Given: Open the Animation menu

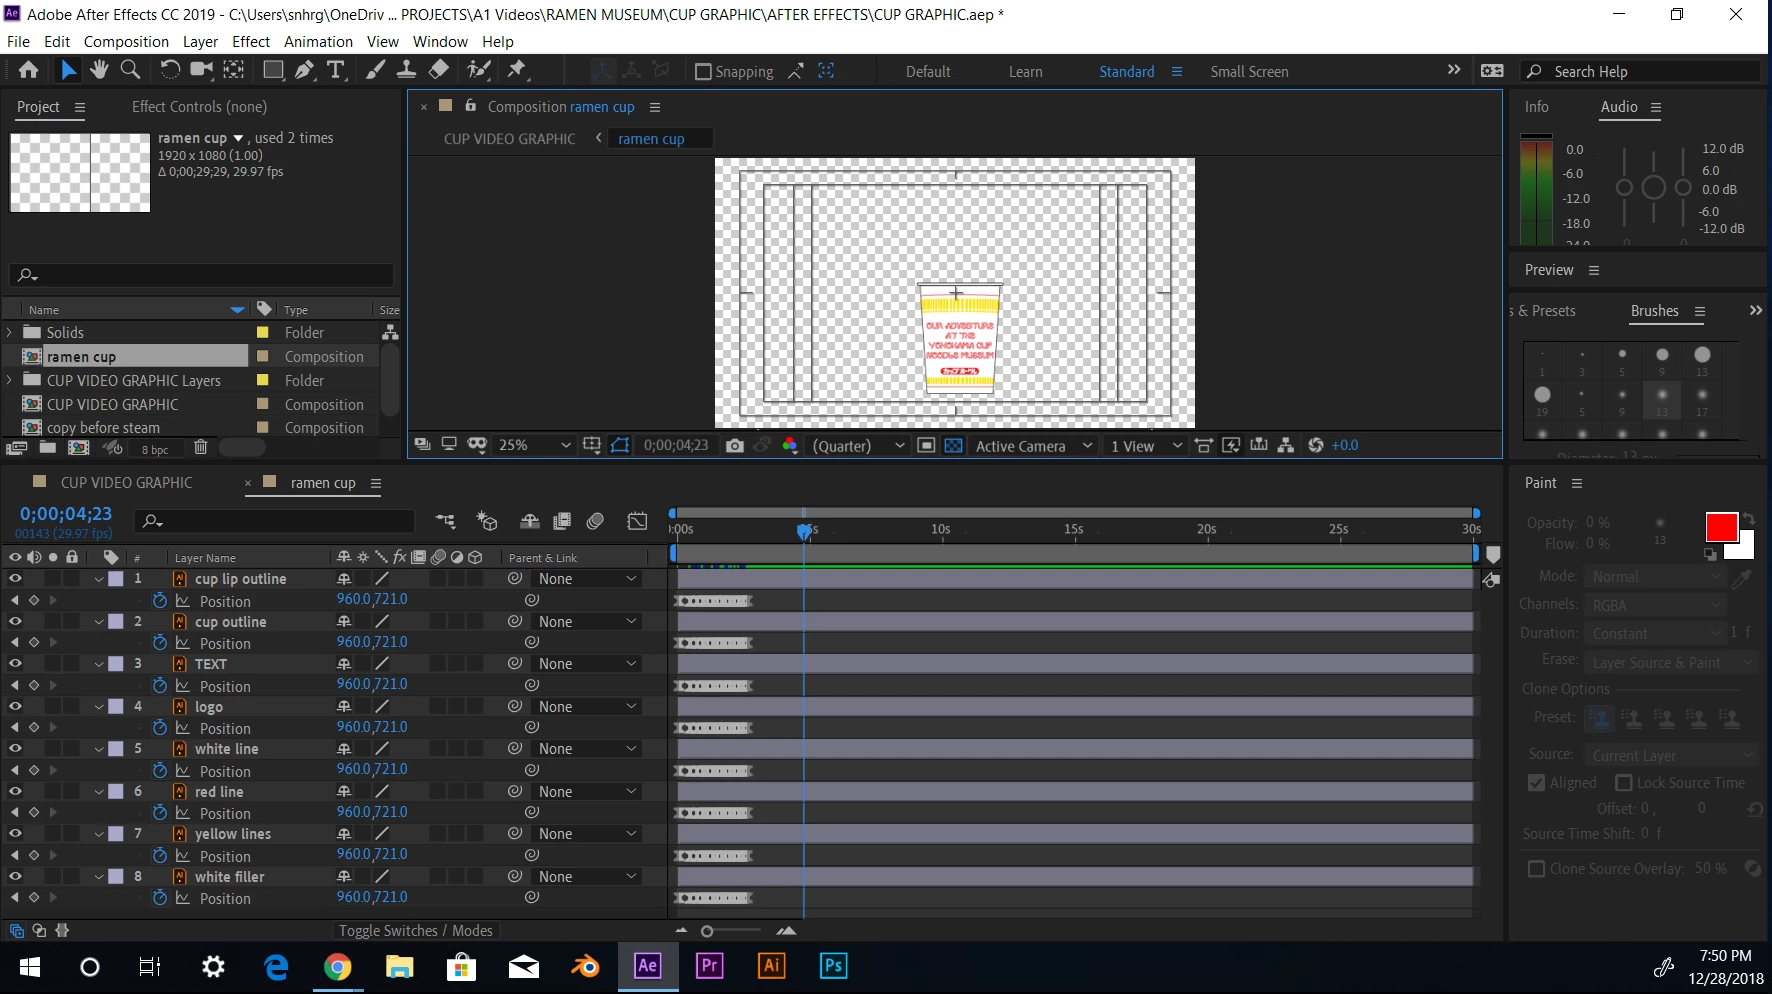Looking at the screenshot, I should (318, 42).
